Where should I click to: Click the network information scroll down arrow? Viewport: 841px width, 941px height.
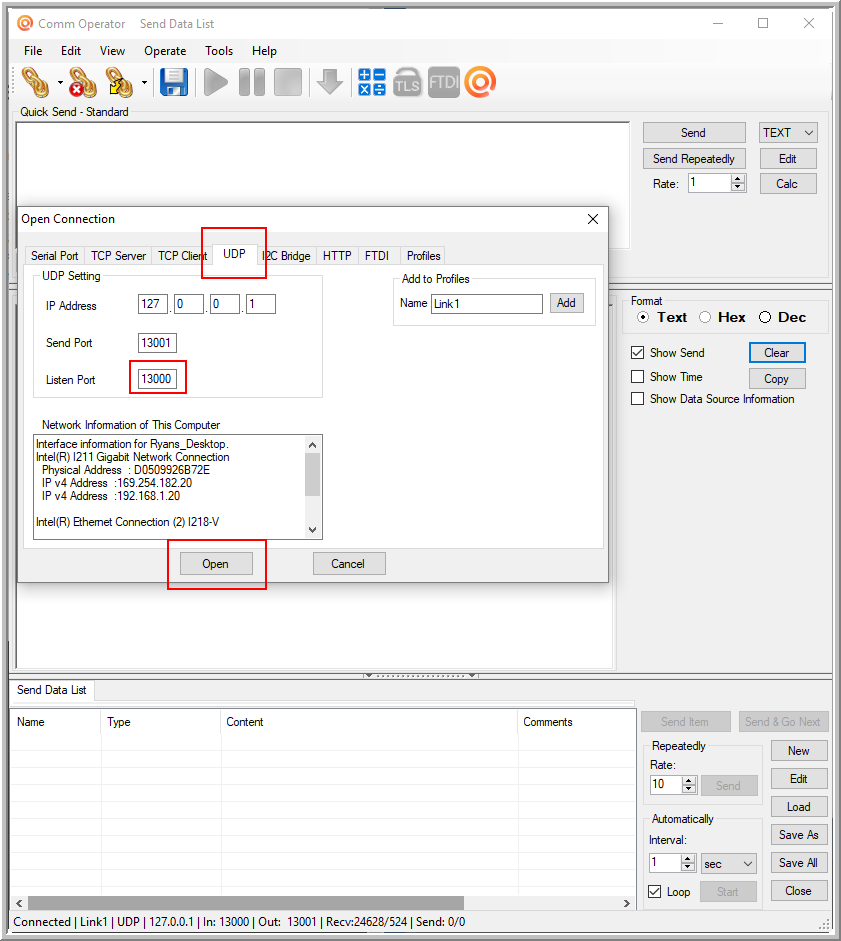point(313,530)
